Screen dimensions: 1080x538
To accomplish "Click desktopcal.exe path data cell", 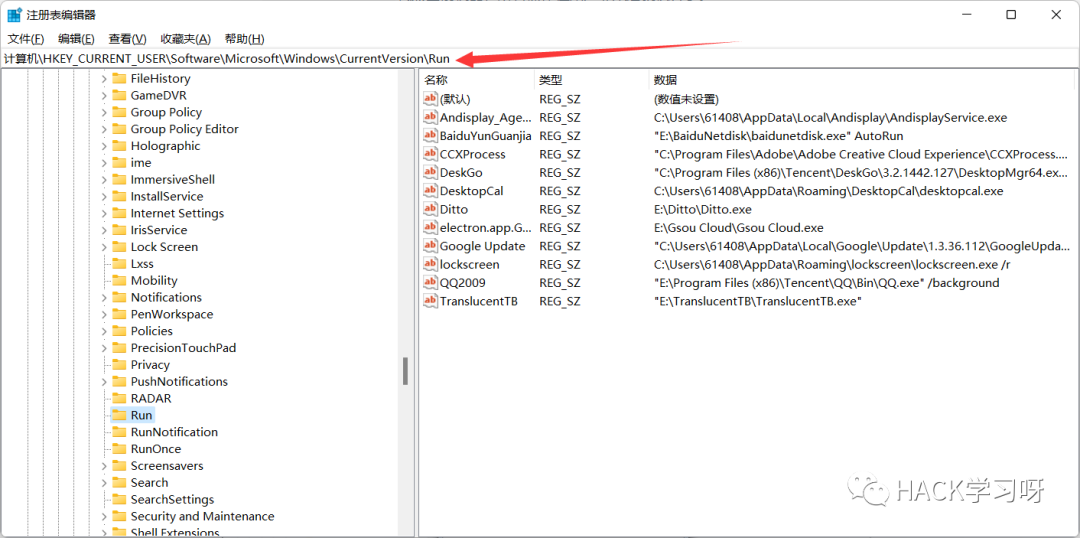I will coord(828,191).
